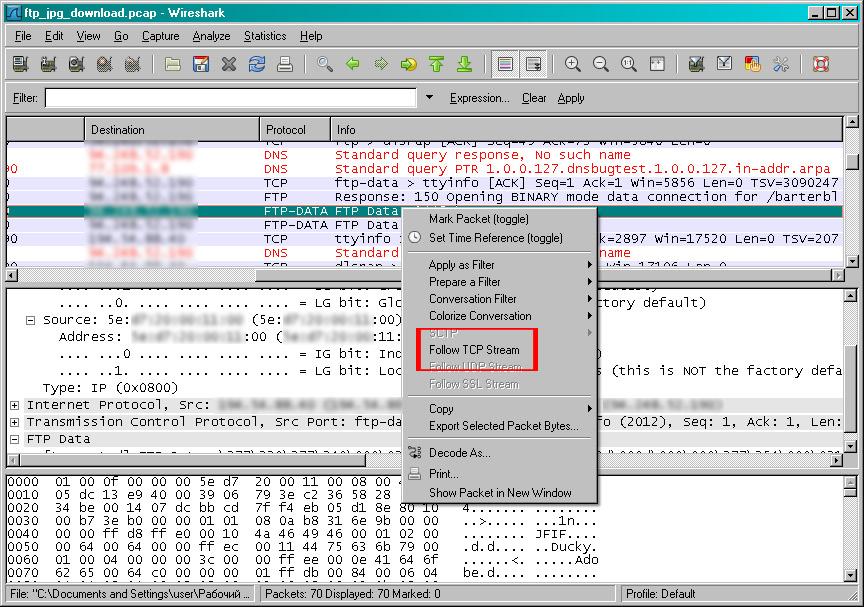Go back in packet history arrow

click(x=353, y=64)
